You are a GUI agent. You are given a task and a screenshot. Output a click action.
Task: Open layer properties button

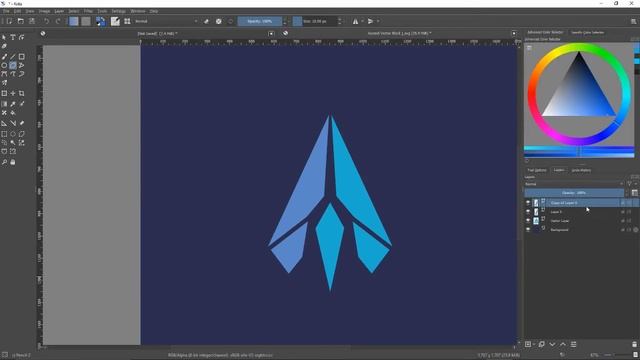point(573,344)
